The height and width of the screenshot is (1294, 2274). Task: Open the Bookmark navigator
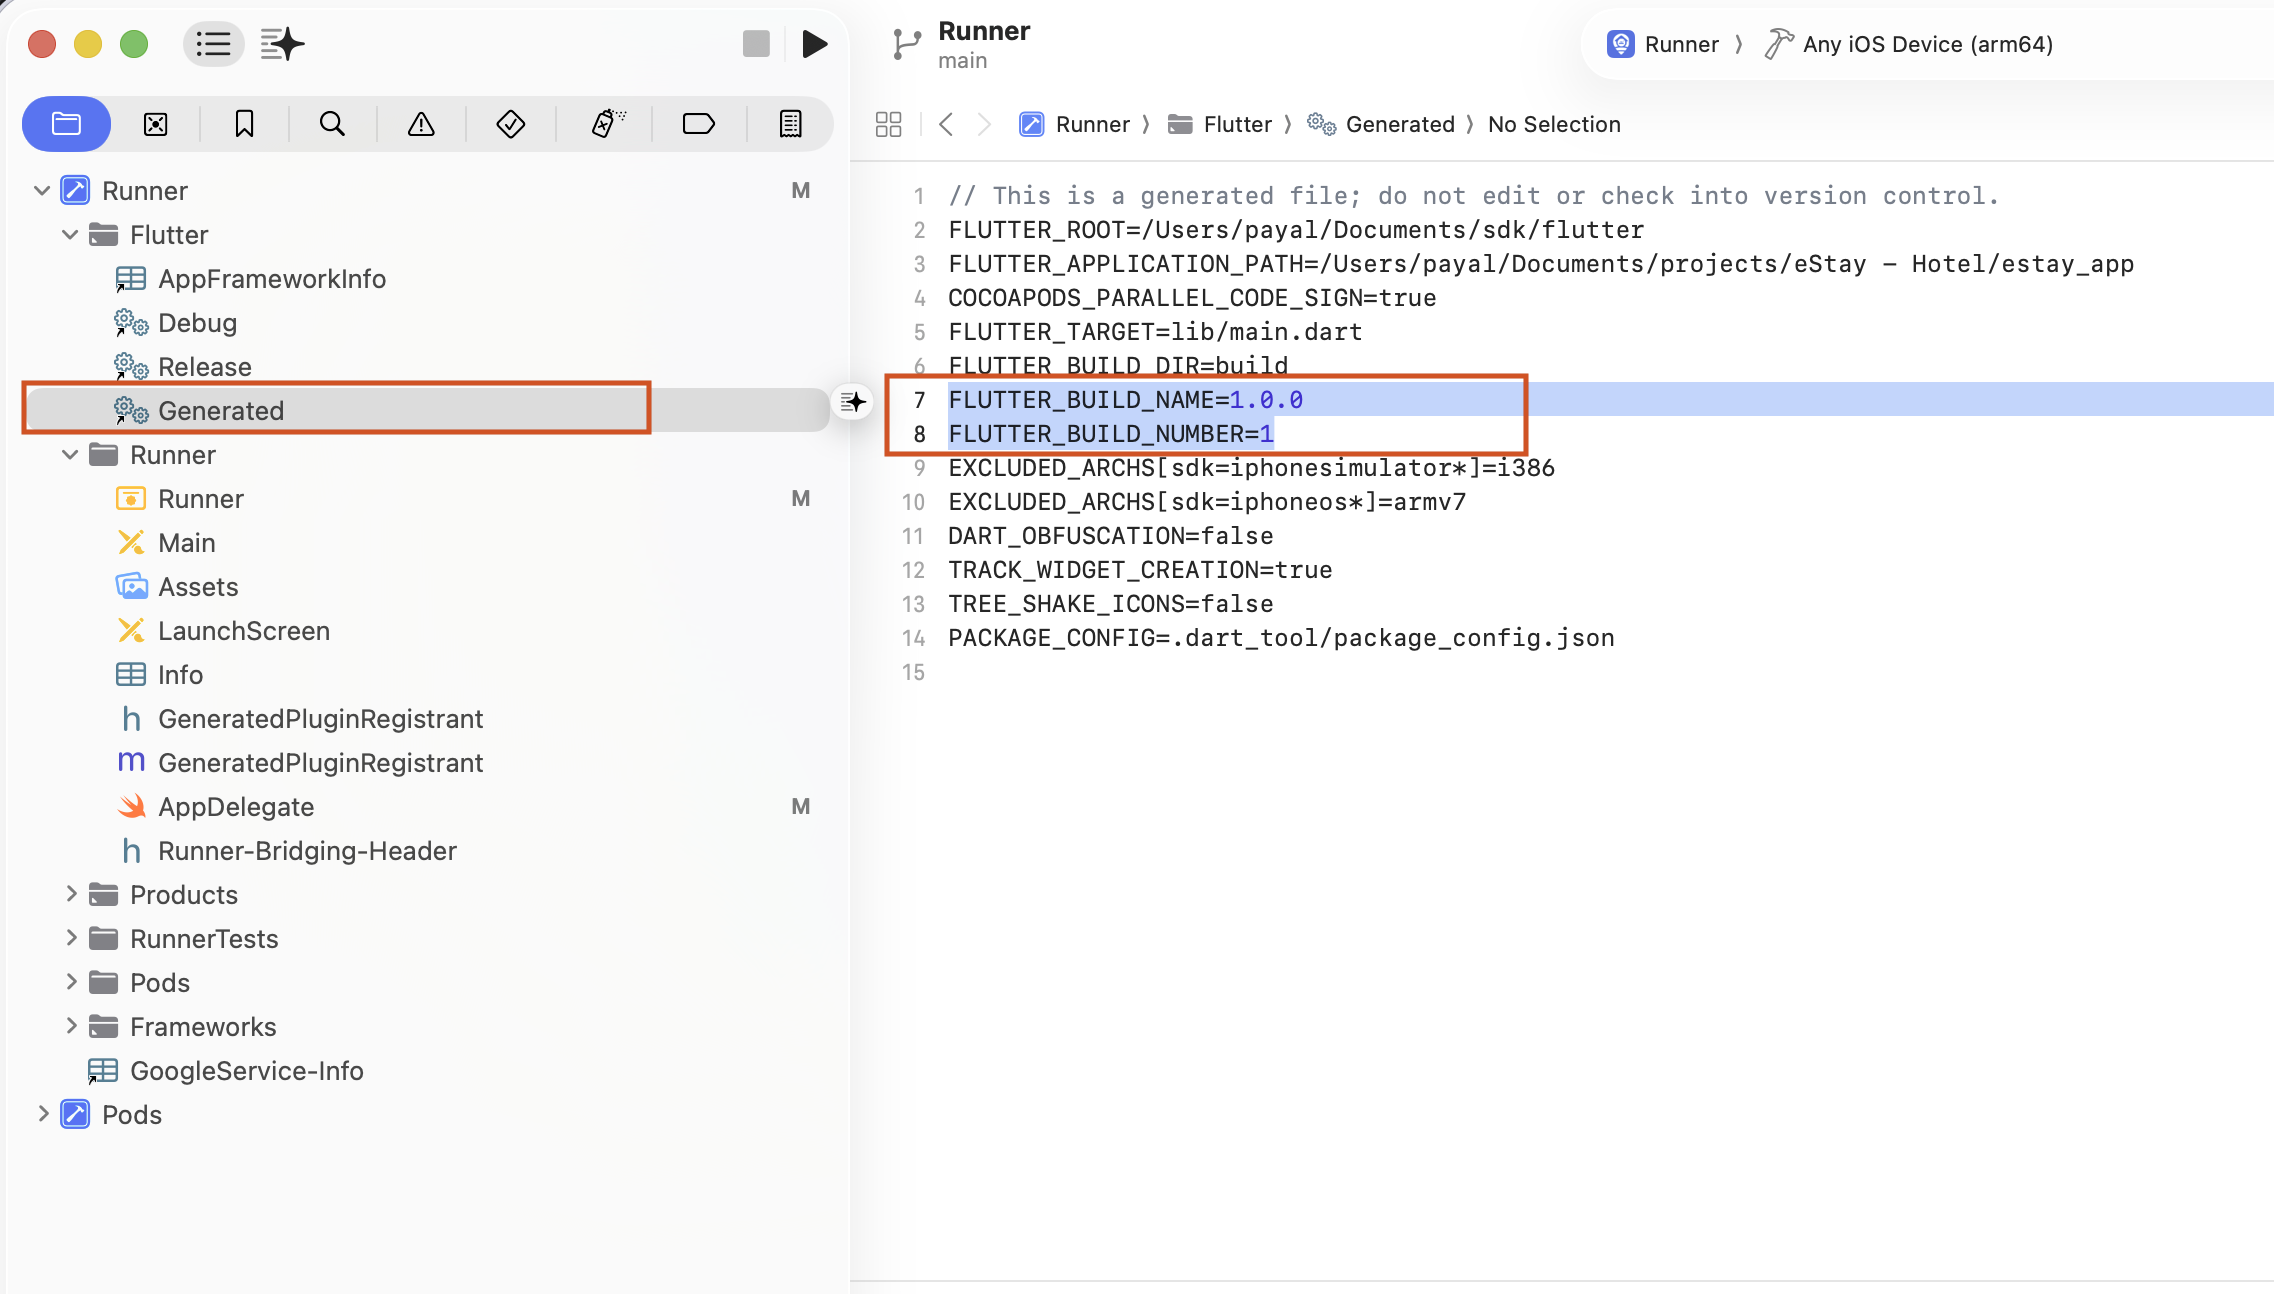point(244,124)
